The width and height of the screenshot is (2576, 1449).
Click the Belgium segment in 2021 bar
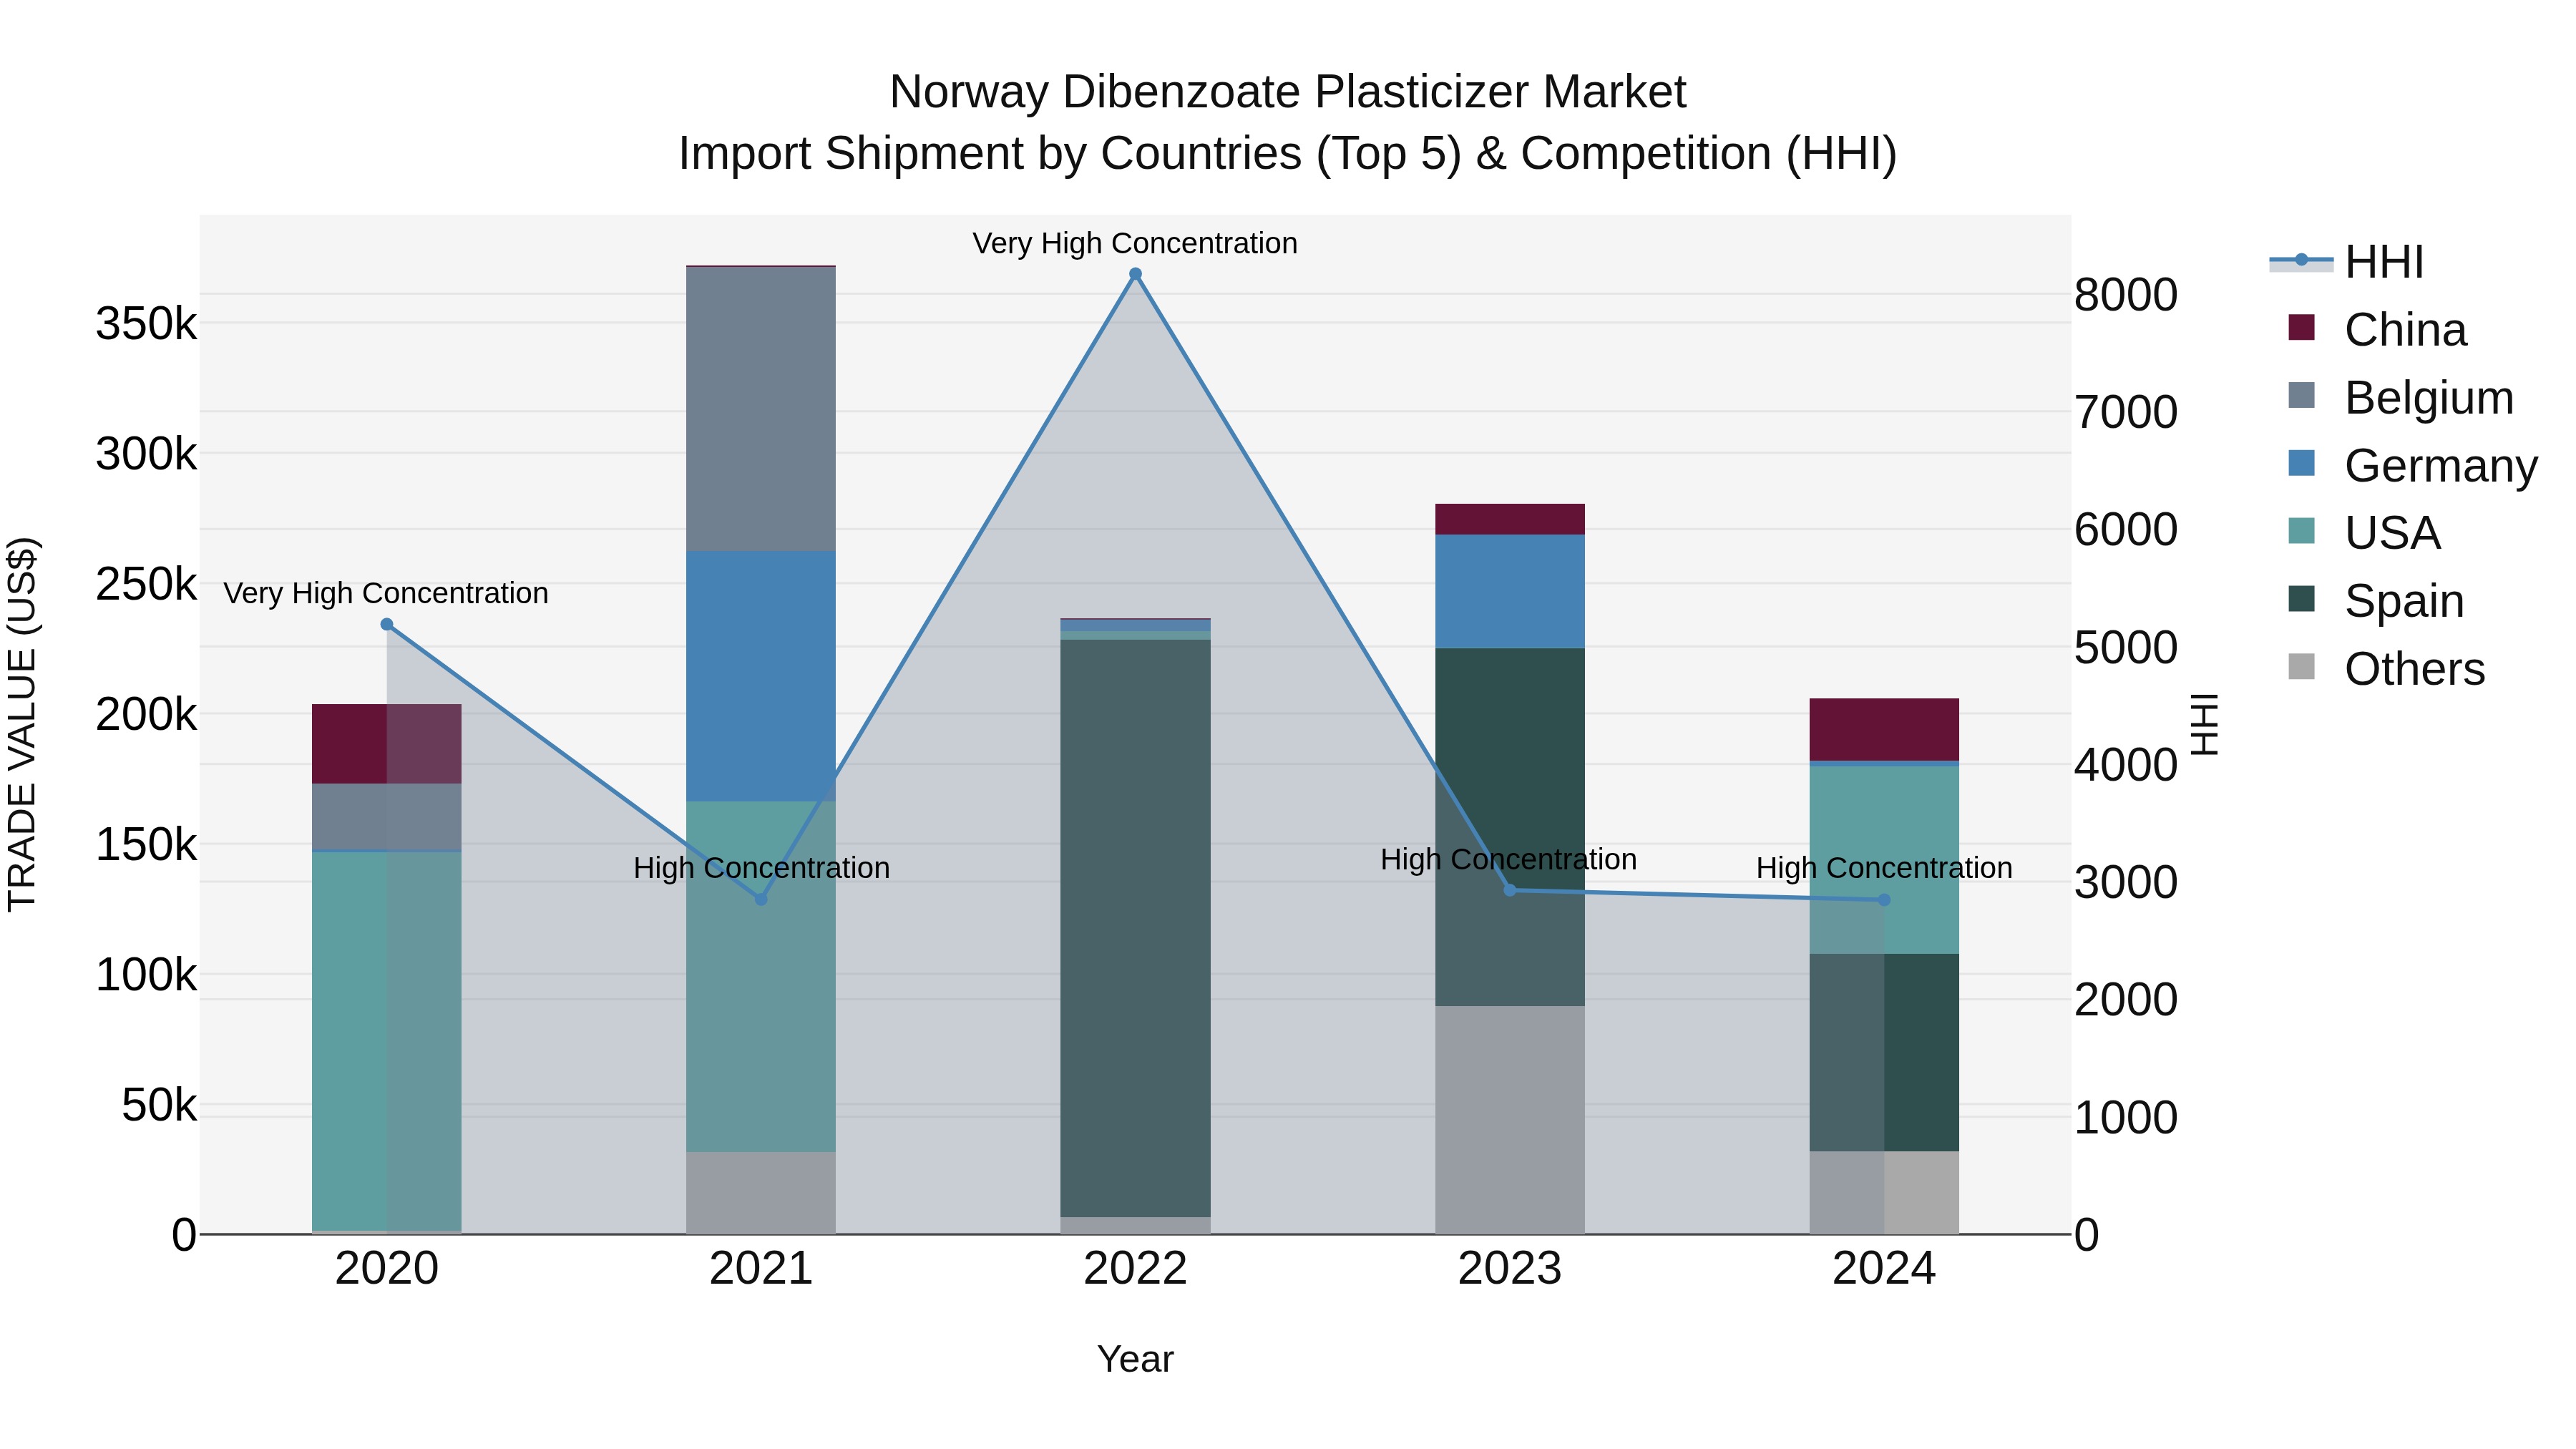pos(761,409)
